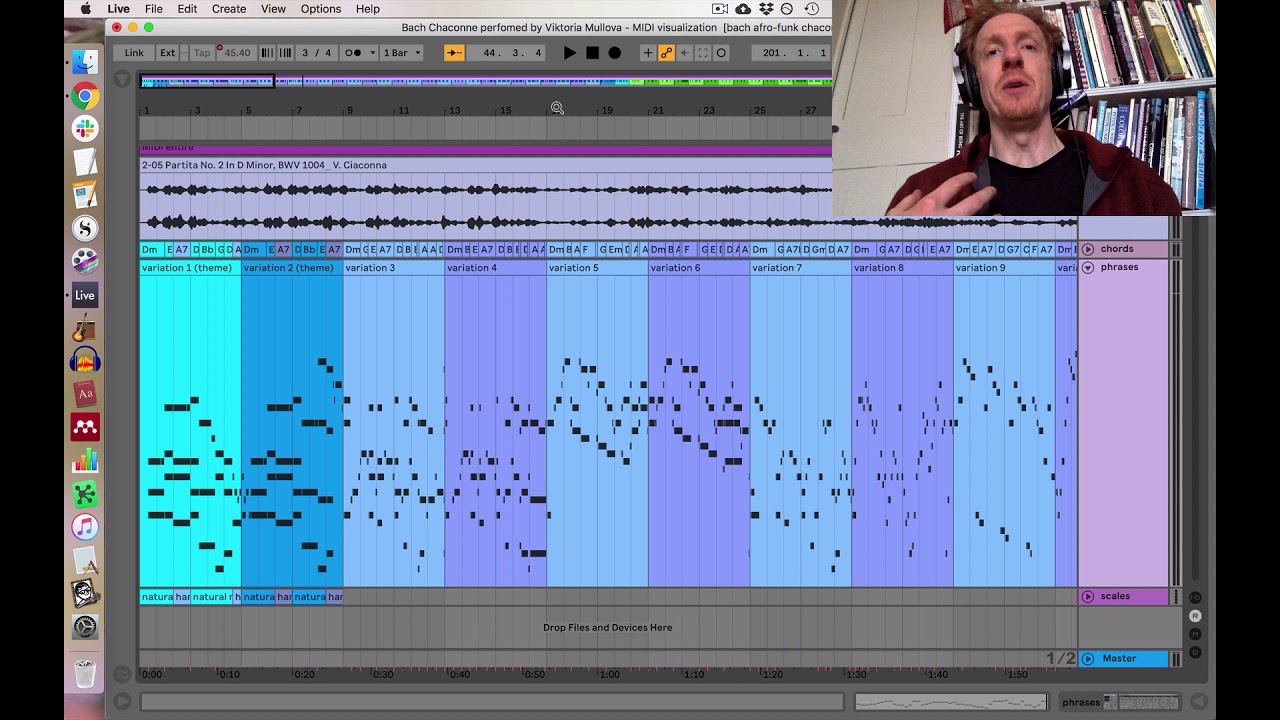The image size is (1280, 720).
Task: Click the 2-05 Partita No. 2 audio clip title
Action: click(x=264, y=165)
